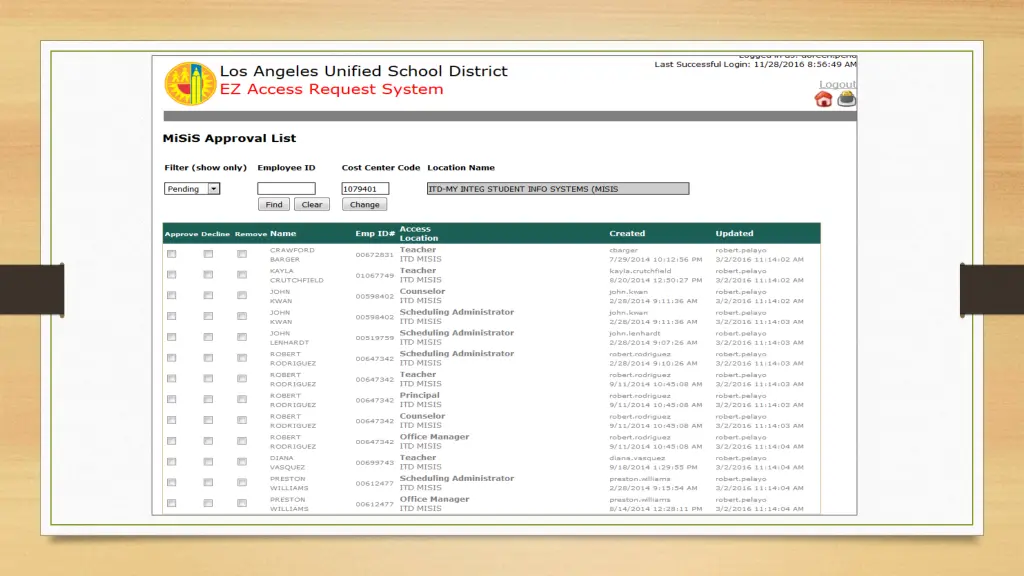1024x576 pixels.
Task: Check Remove for John Kwan Counselor row
Action: coord(242,296)
